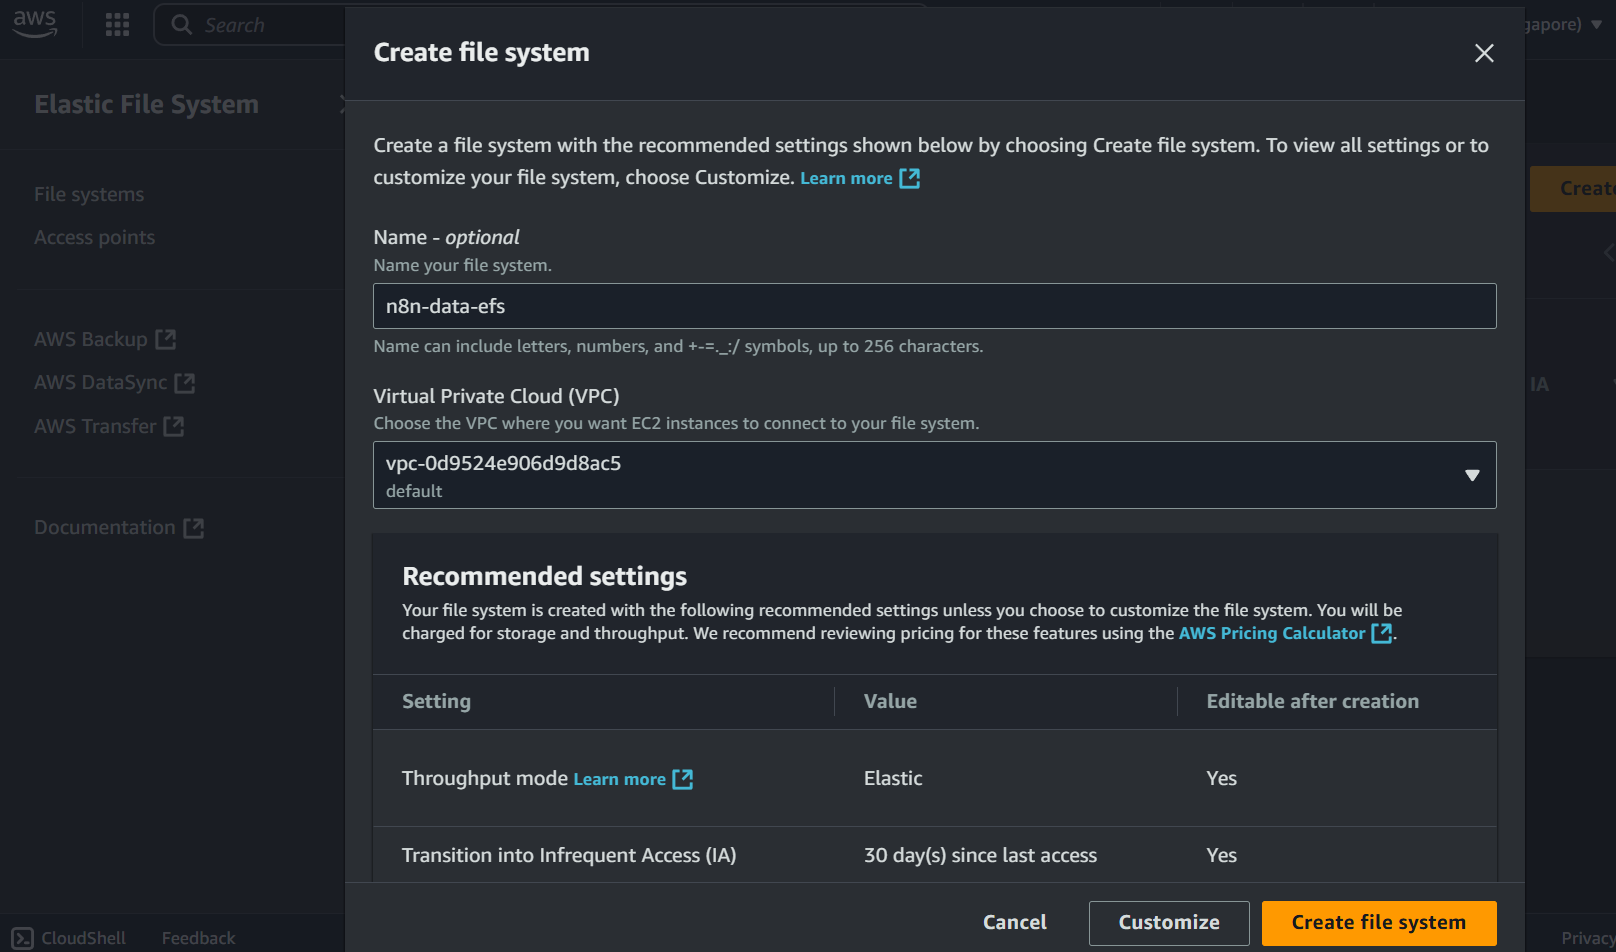Open CloudShell terminal icon
Screen dimensions: 1616x952
(x=22, y=938)
